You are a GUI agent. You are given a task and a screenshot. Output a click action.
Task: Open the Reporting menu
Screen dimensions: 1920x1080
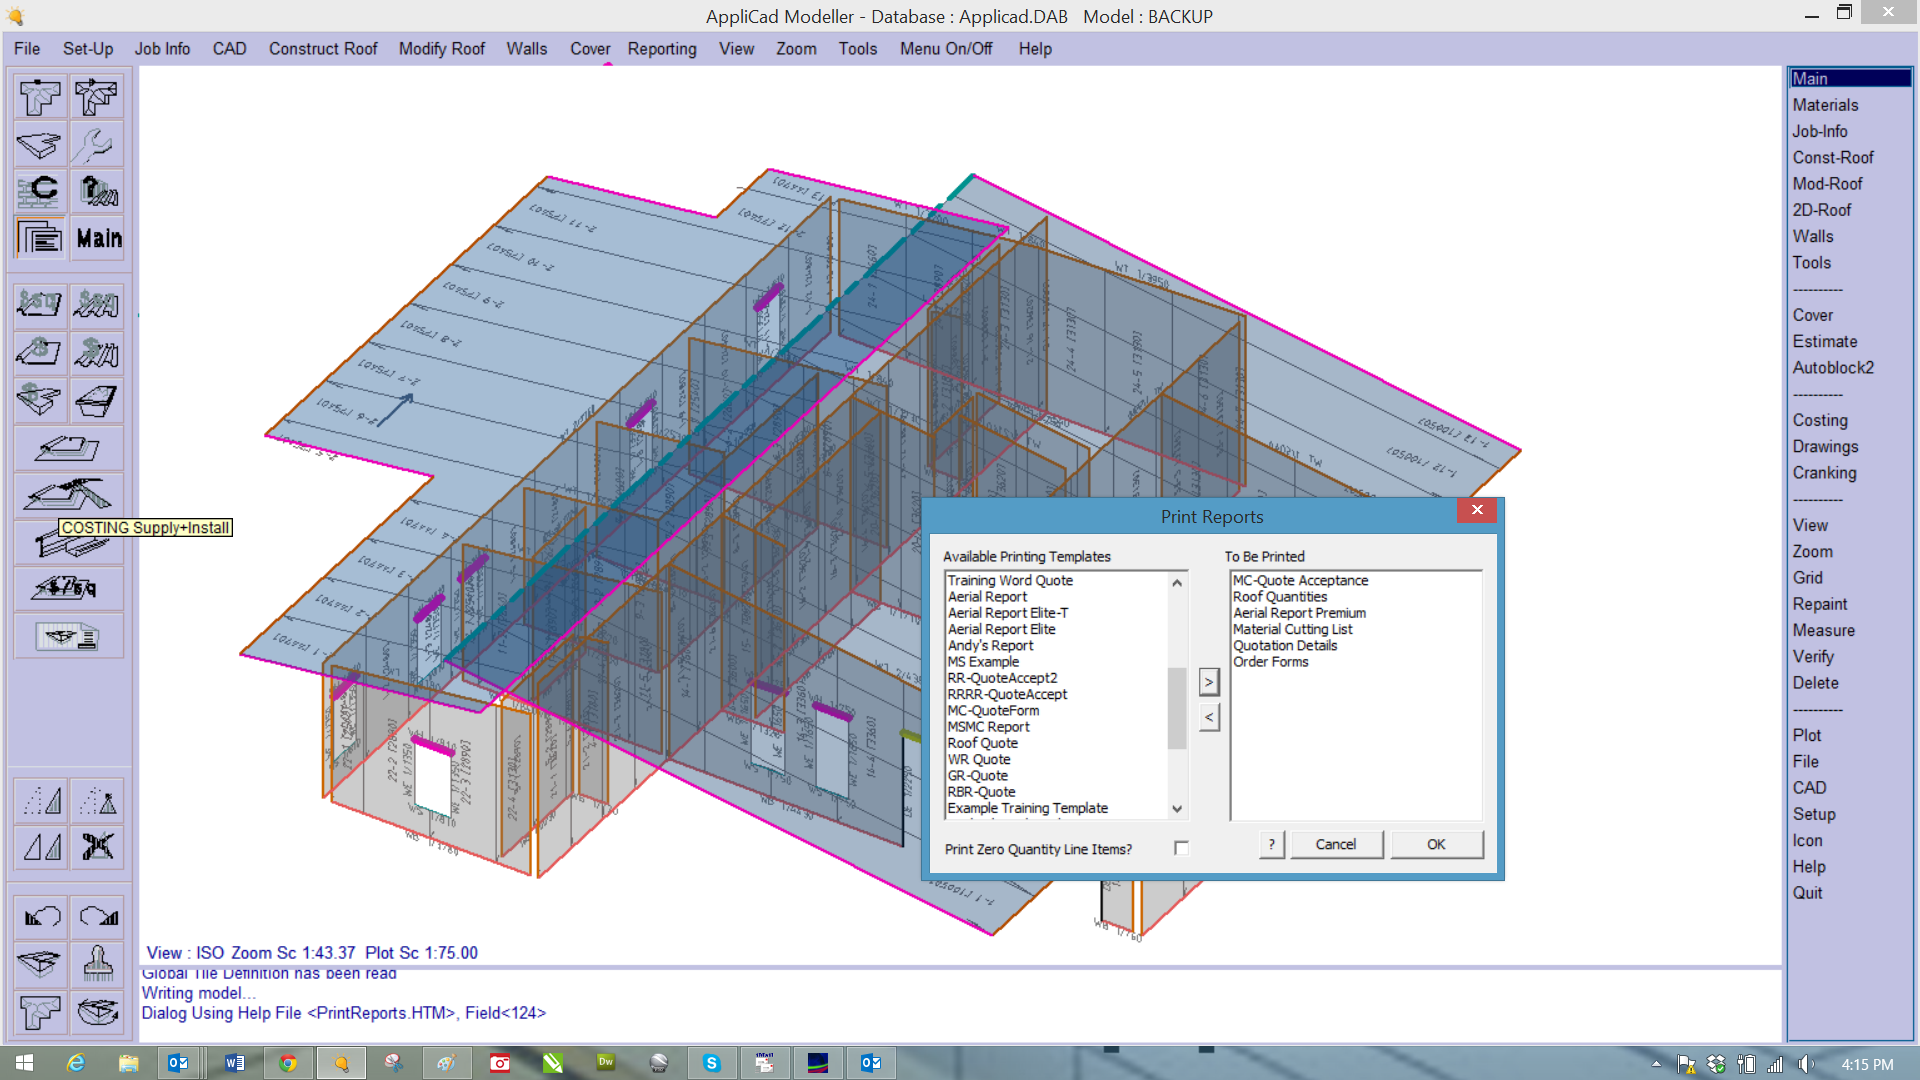pyautogui.click(x=661, y=49)
